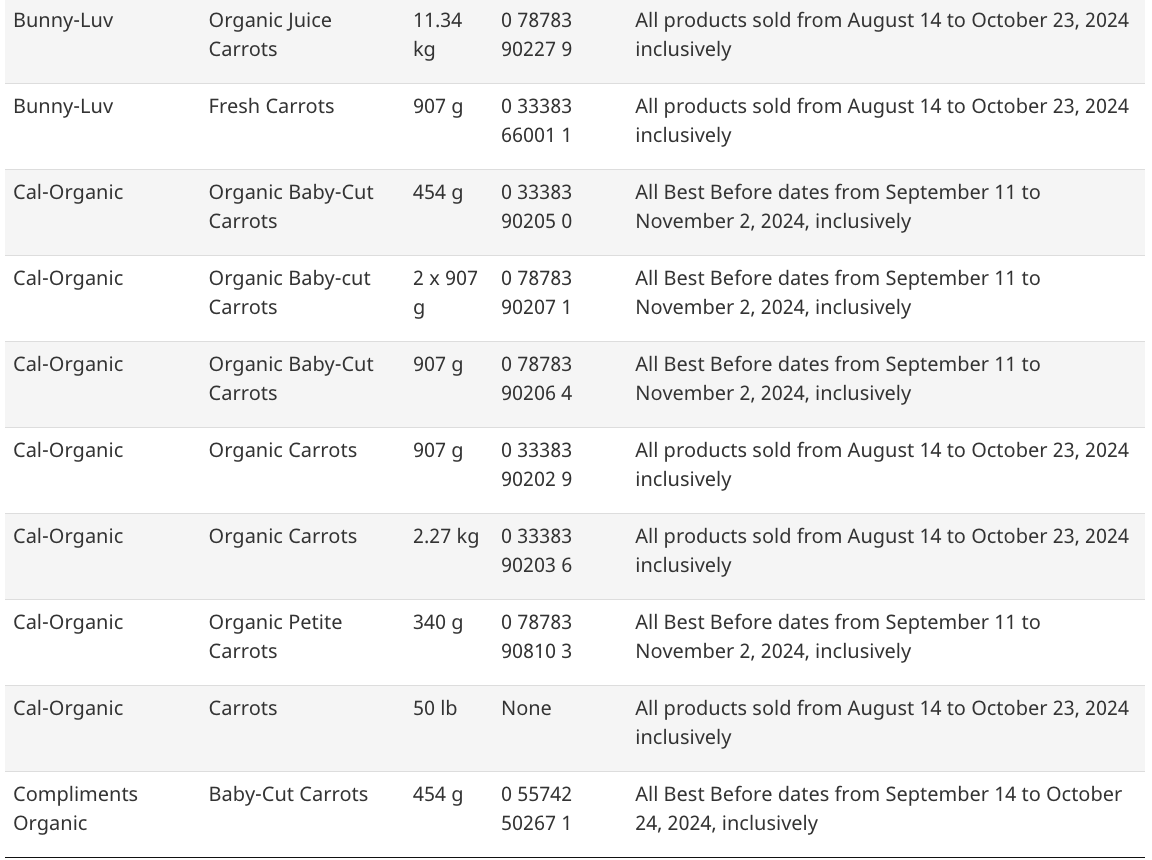Image resolution: width=1152 pixels, height=860 pixels.
Task: Select Organic Petite Carrots product name
Action: [x=276, y=636]
